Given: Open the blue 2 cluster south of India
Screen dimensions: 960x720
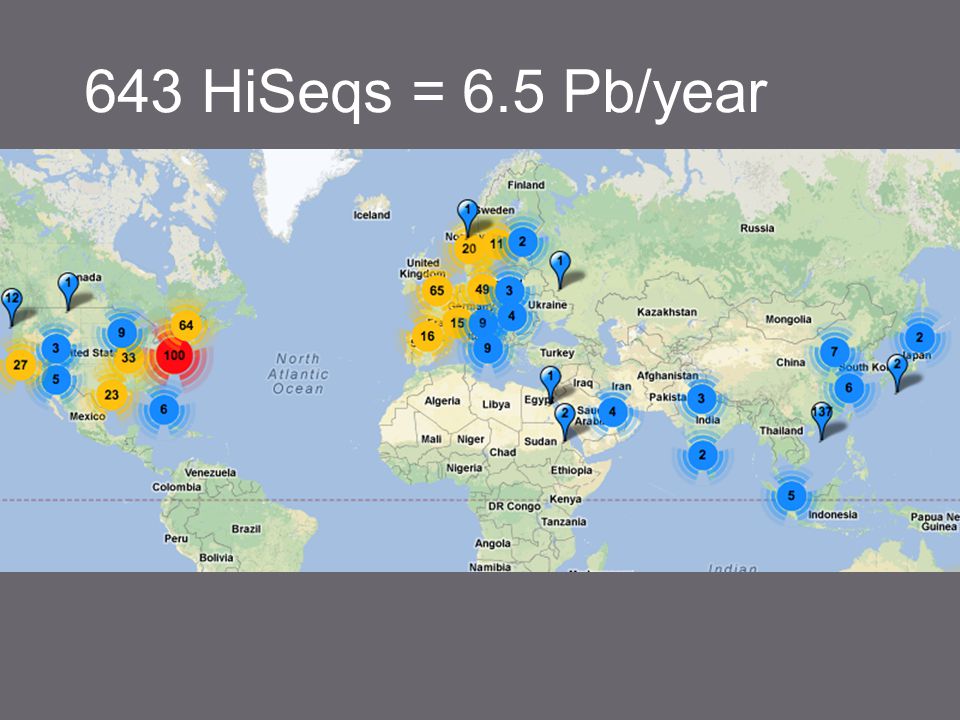Looking at the screenshot, I should (702, 455).
